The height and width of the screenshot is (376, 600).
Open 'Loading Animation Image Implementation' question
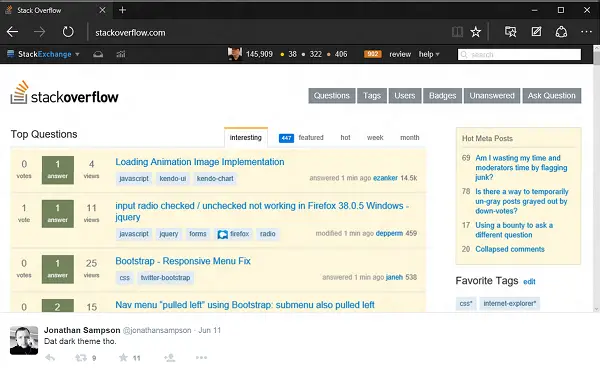coord(200,162)
